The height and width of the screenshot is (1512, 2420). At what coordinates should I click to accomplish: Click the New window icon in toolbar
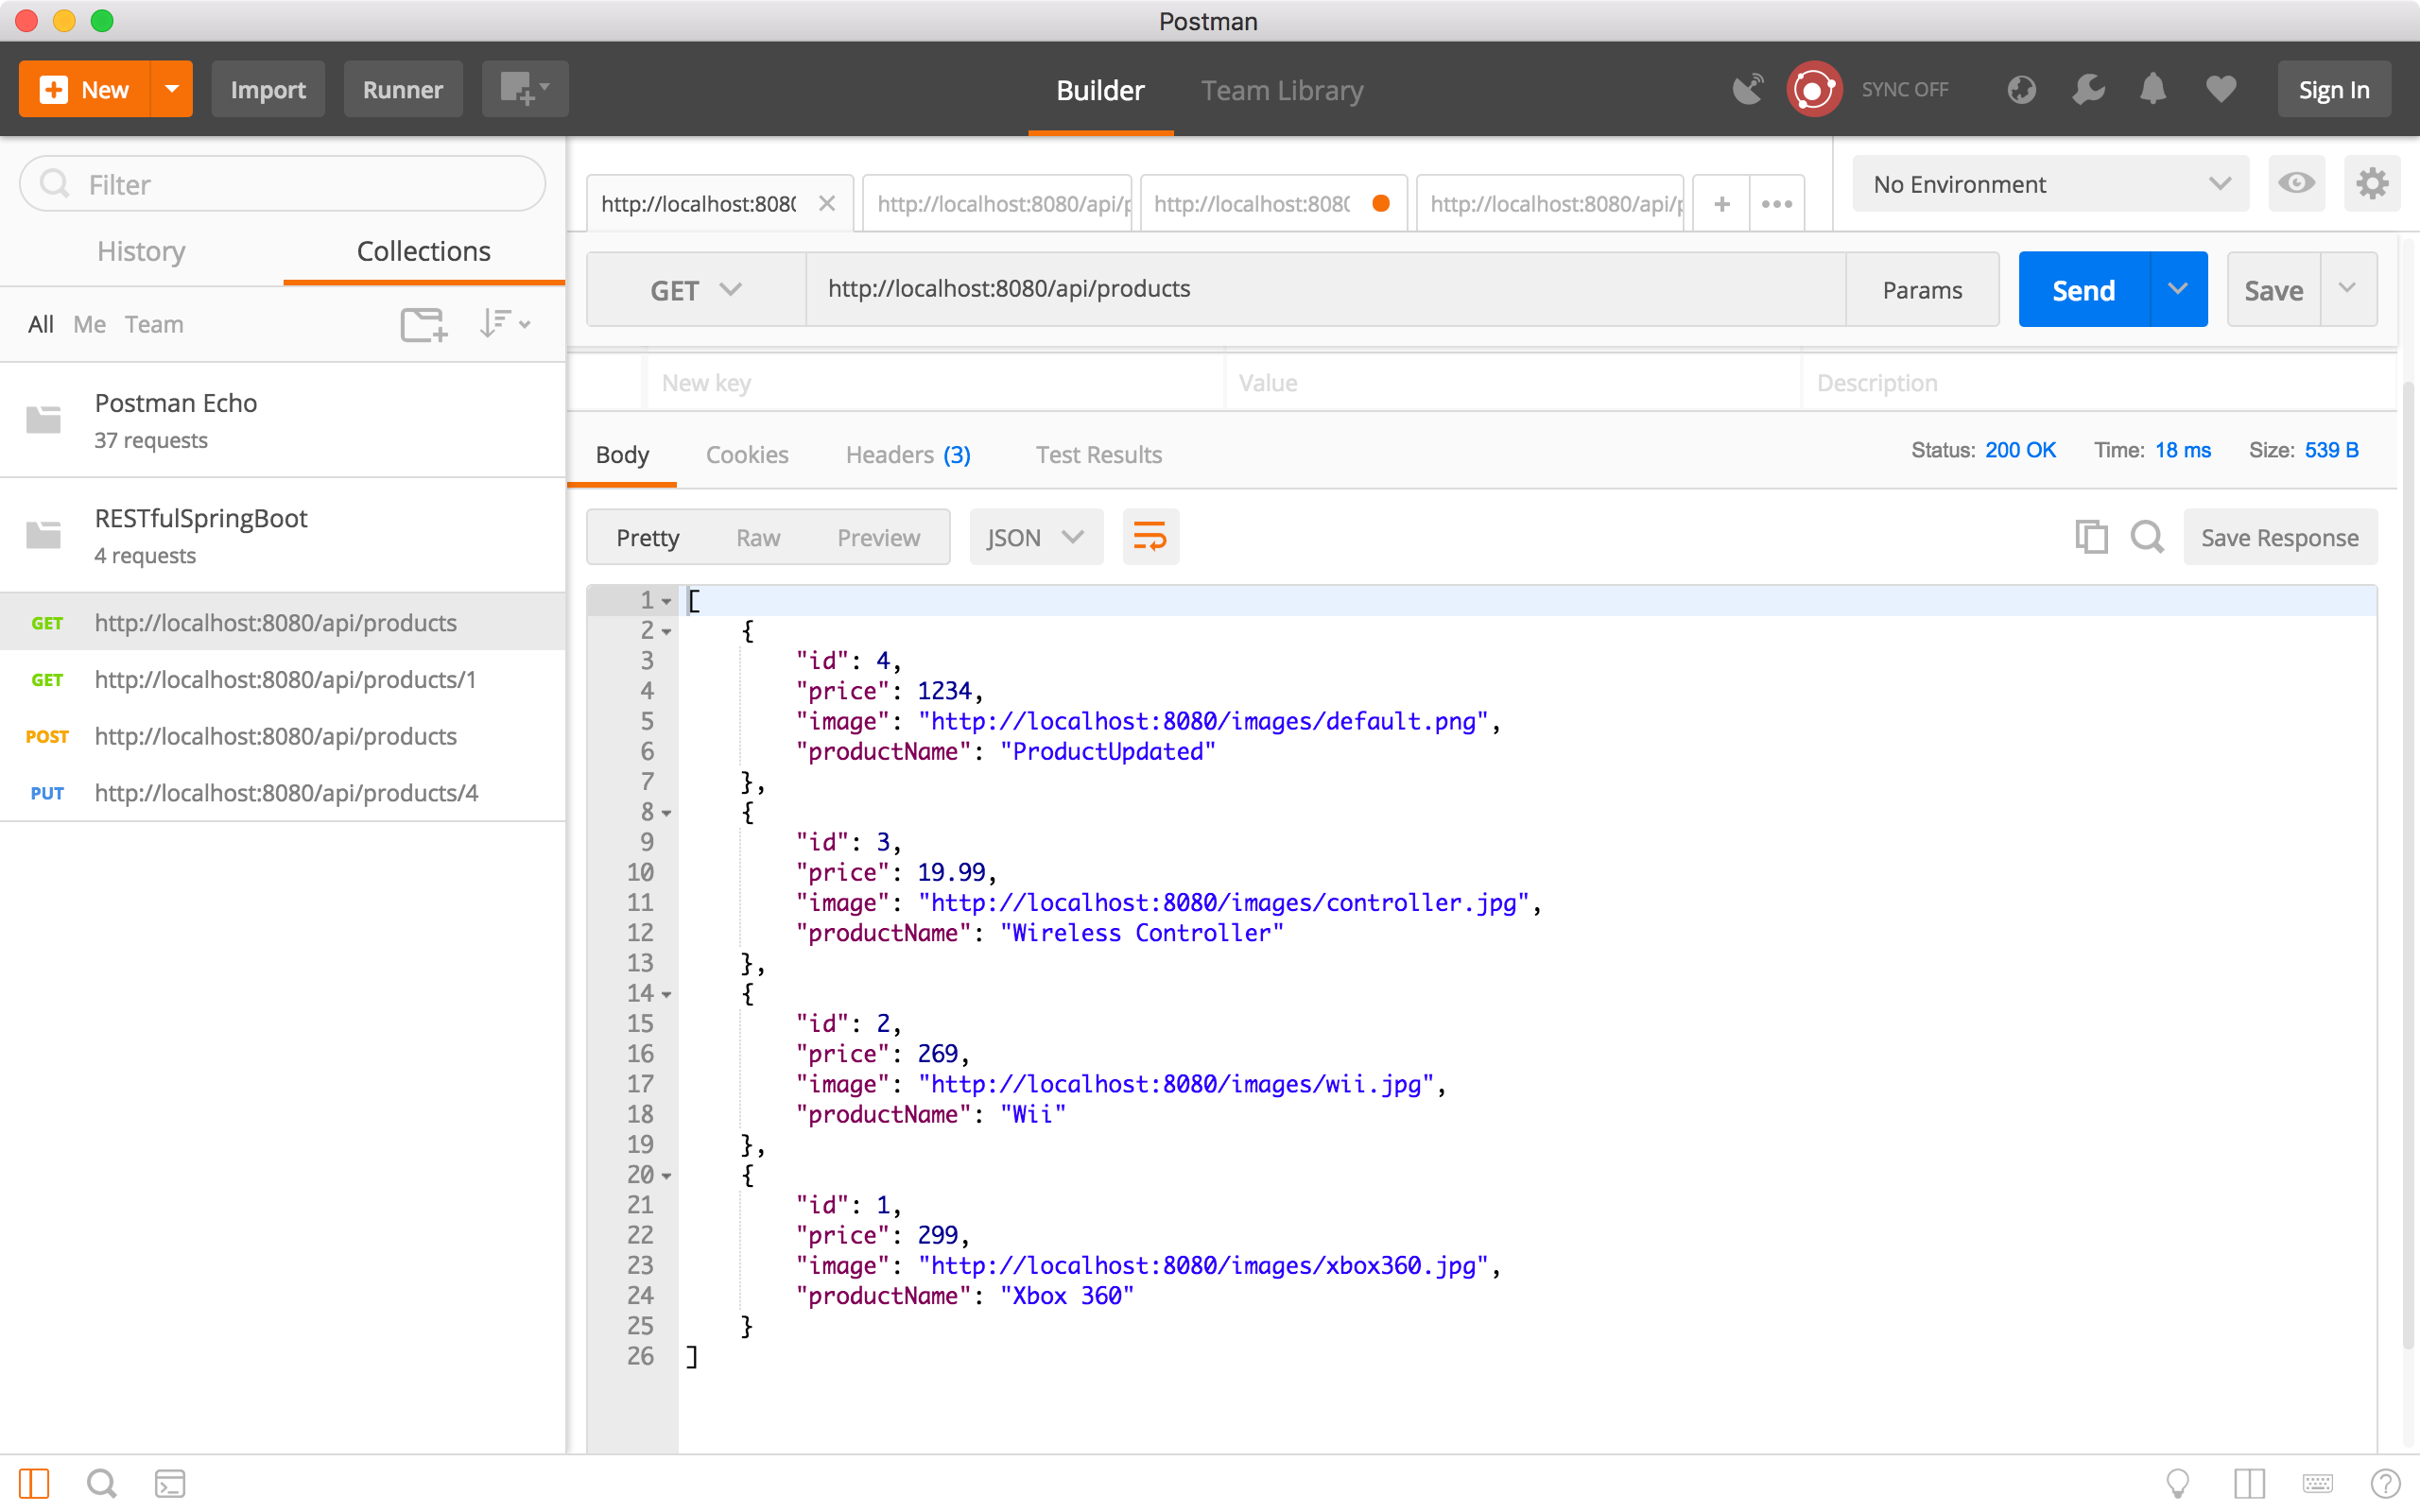(524, 89)
